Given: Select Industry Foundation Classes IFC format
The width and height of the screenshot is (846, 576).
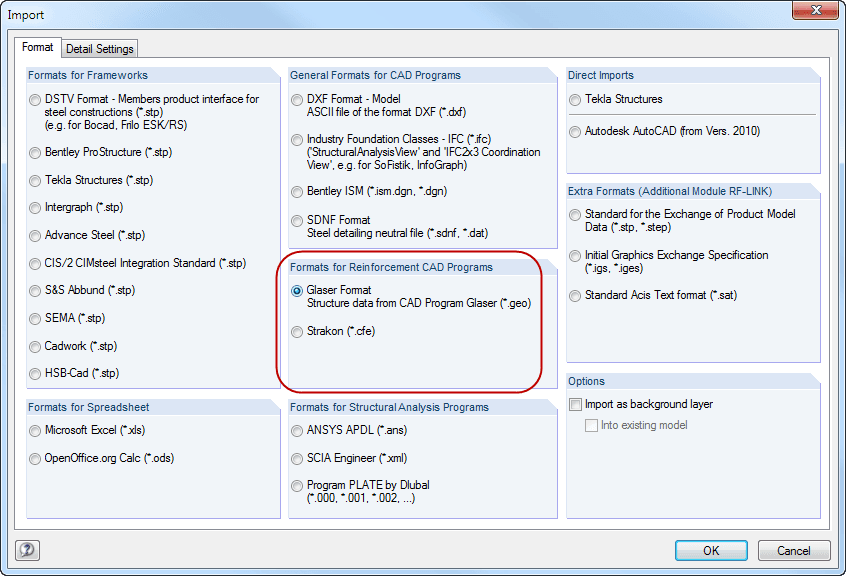Looking at the screenshot, I should tap(296, 140).
